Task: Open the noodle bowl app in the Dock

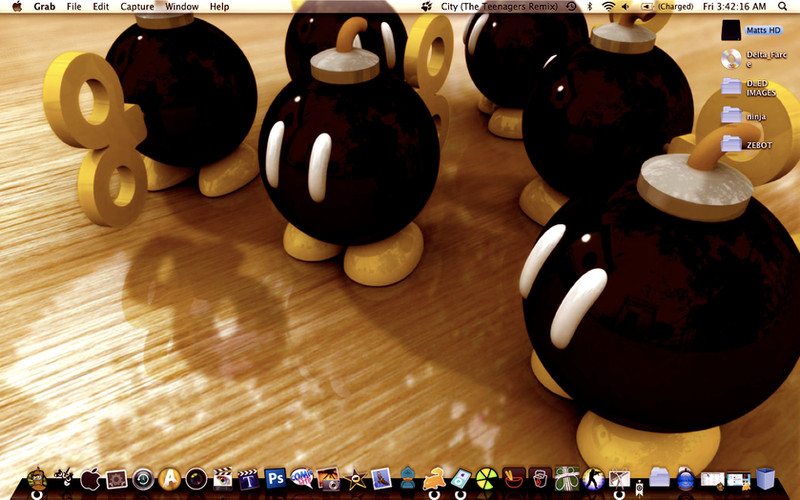Action: [513, 478]
